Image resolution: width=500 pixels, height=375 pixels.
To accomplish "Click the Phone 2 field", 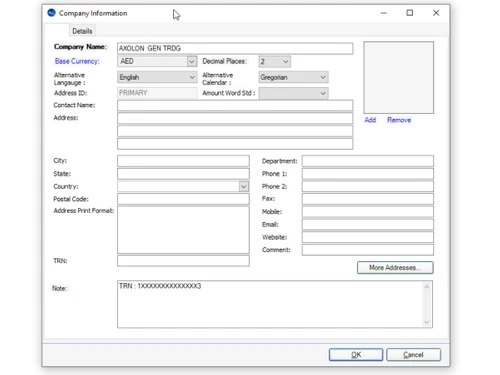I will (368, 186).
